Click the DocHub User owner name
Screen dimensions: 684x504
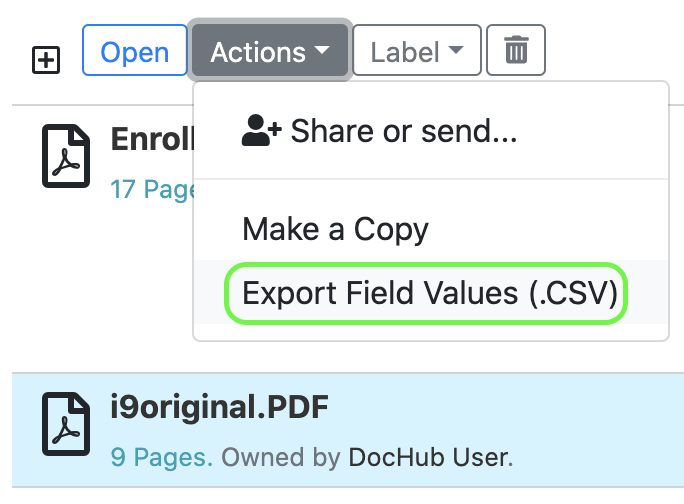[430, 458]
